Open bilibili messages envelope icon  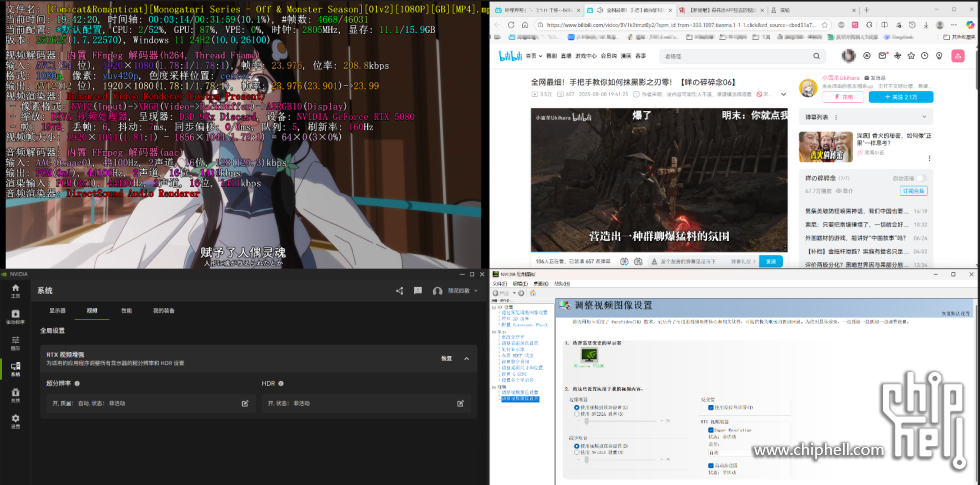pos(882,56)
